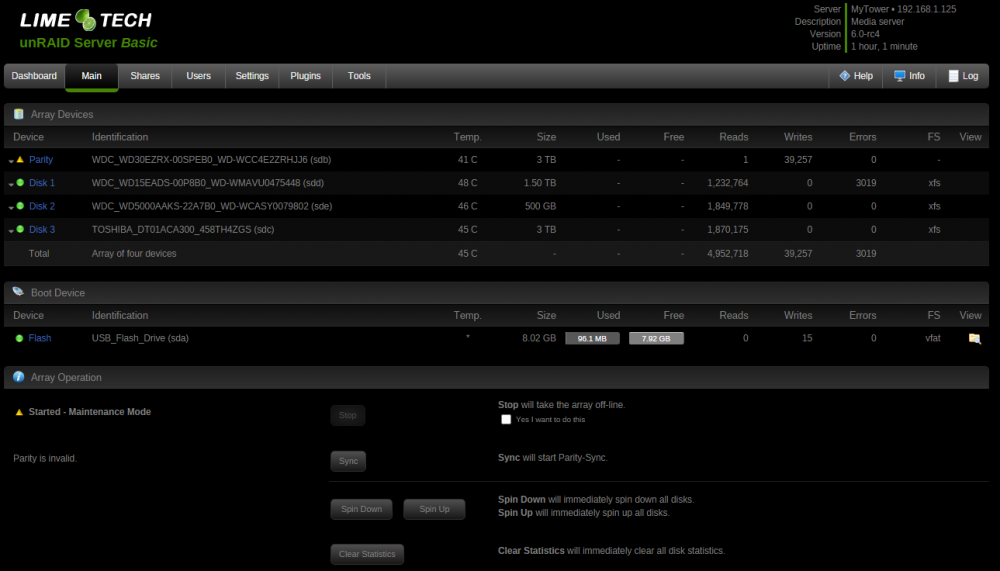Click the Disk 2 green status dot
The height and width of the screenshot is (571, 1000).
(x=20, y=206)
